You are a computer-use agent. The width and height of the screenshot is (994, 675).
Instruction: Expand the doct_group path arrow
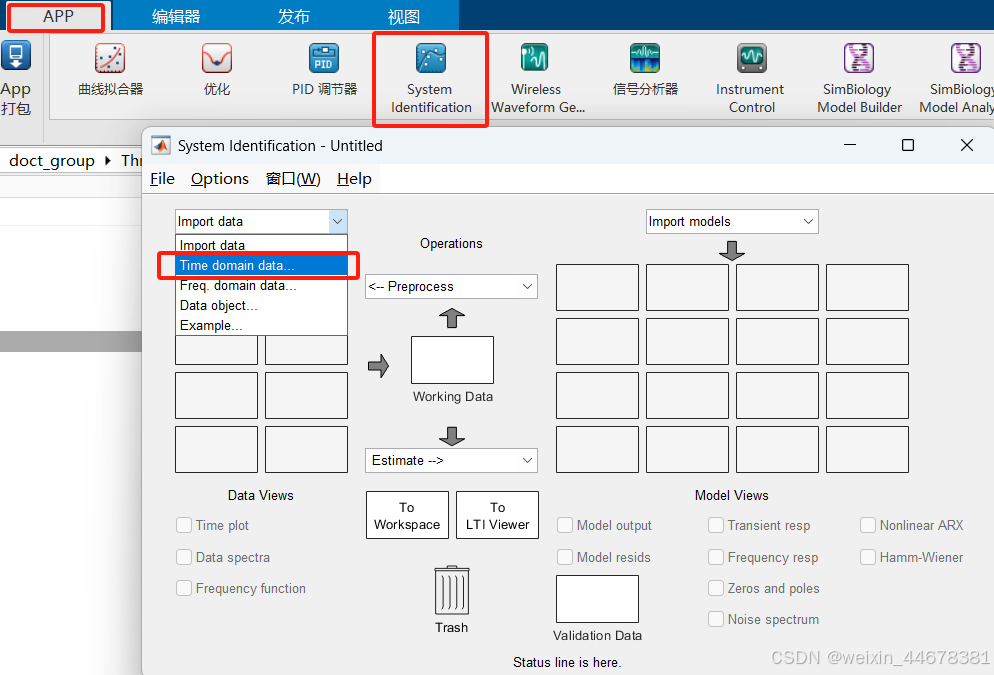point(108,161)
